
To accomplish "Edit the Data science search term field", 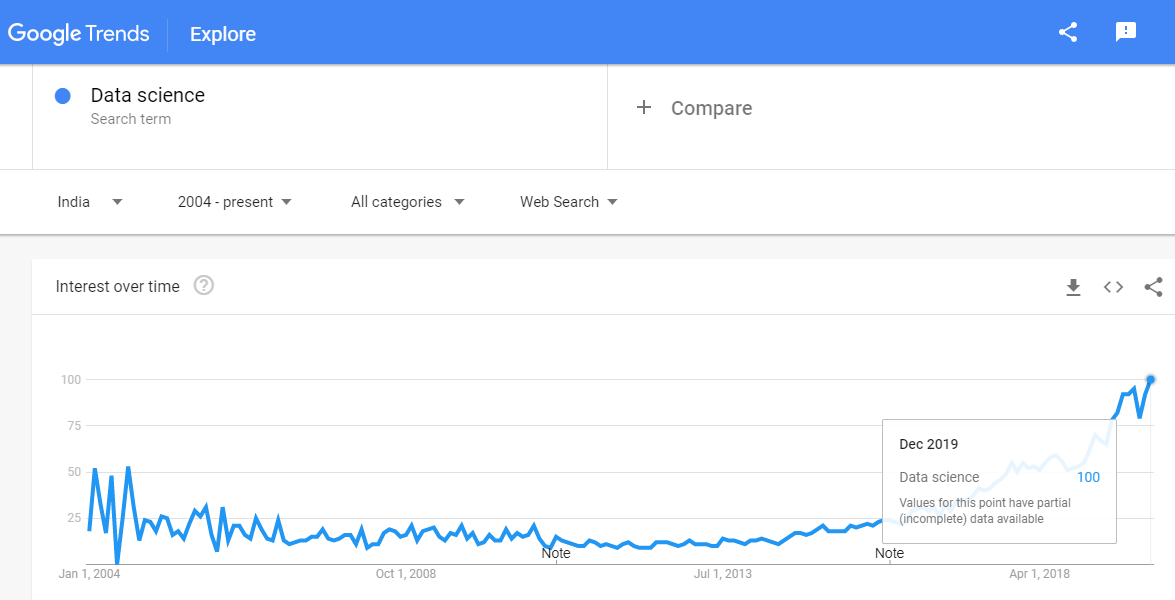I will click(320, 106).
